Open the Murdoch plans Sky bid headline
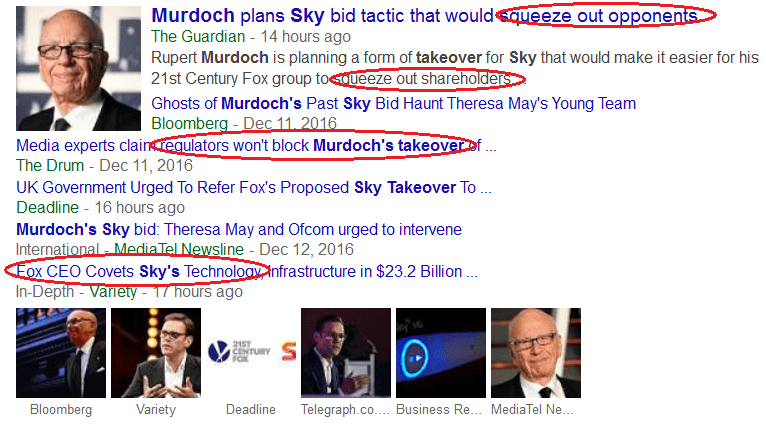Image resolution: width=766 pixels, height=426 pixels. (425, 16)
